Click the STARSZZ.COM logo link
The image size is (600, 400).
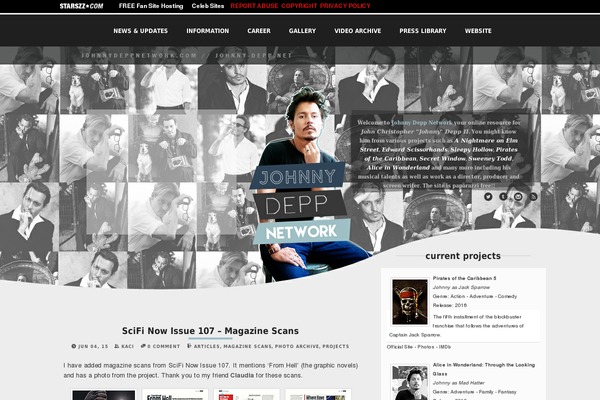pyautogui.click(x=81, y=6)
